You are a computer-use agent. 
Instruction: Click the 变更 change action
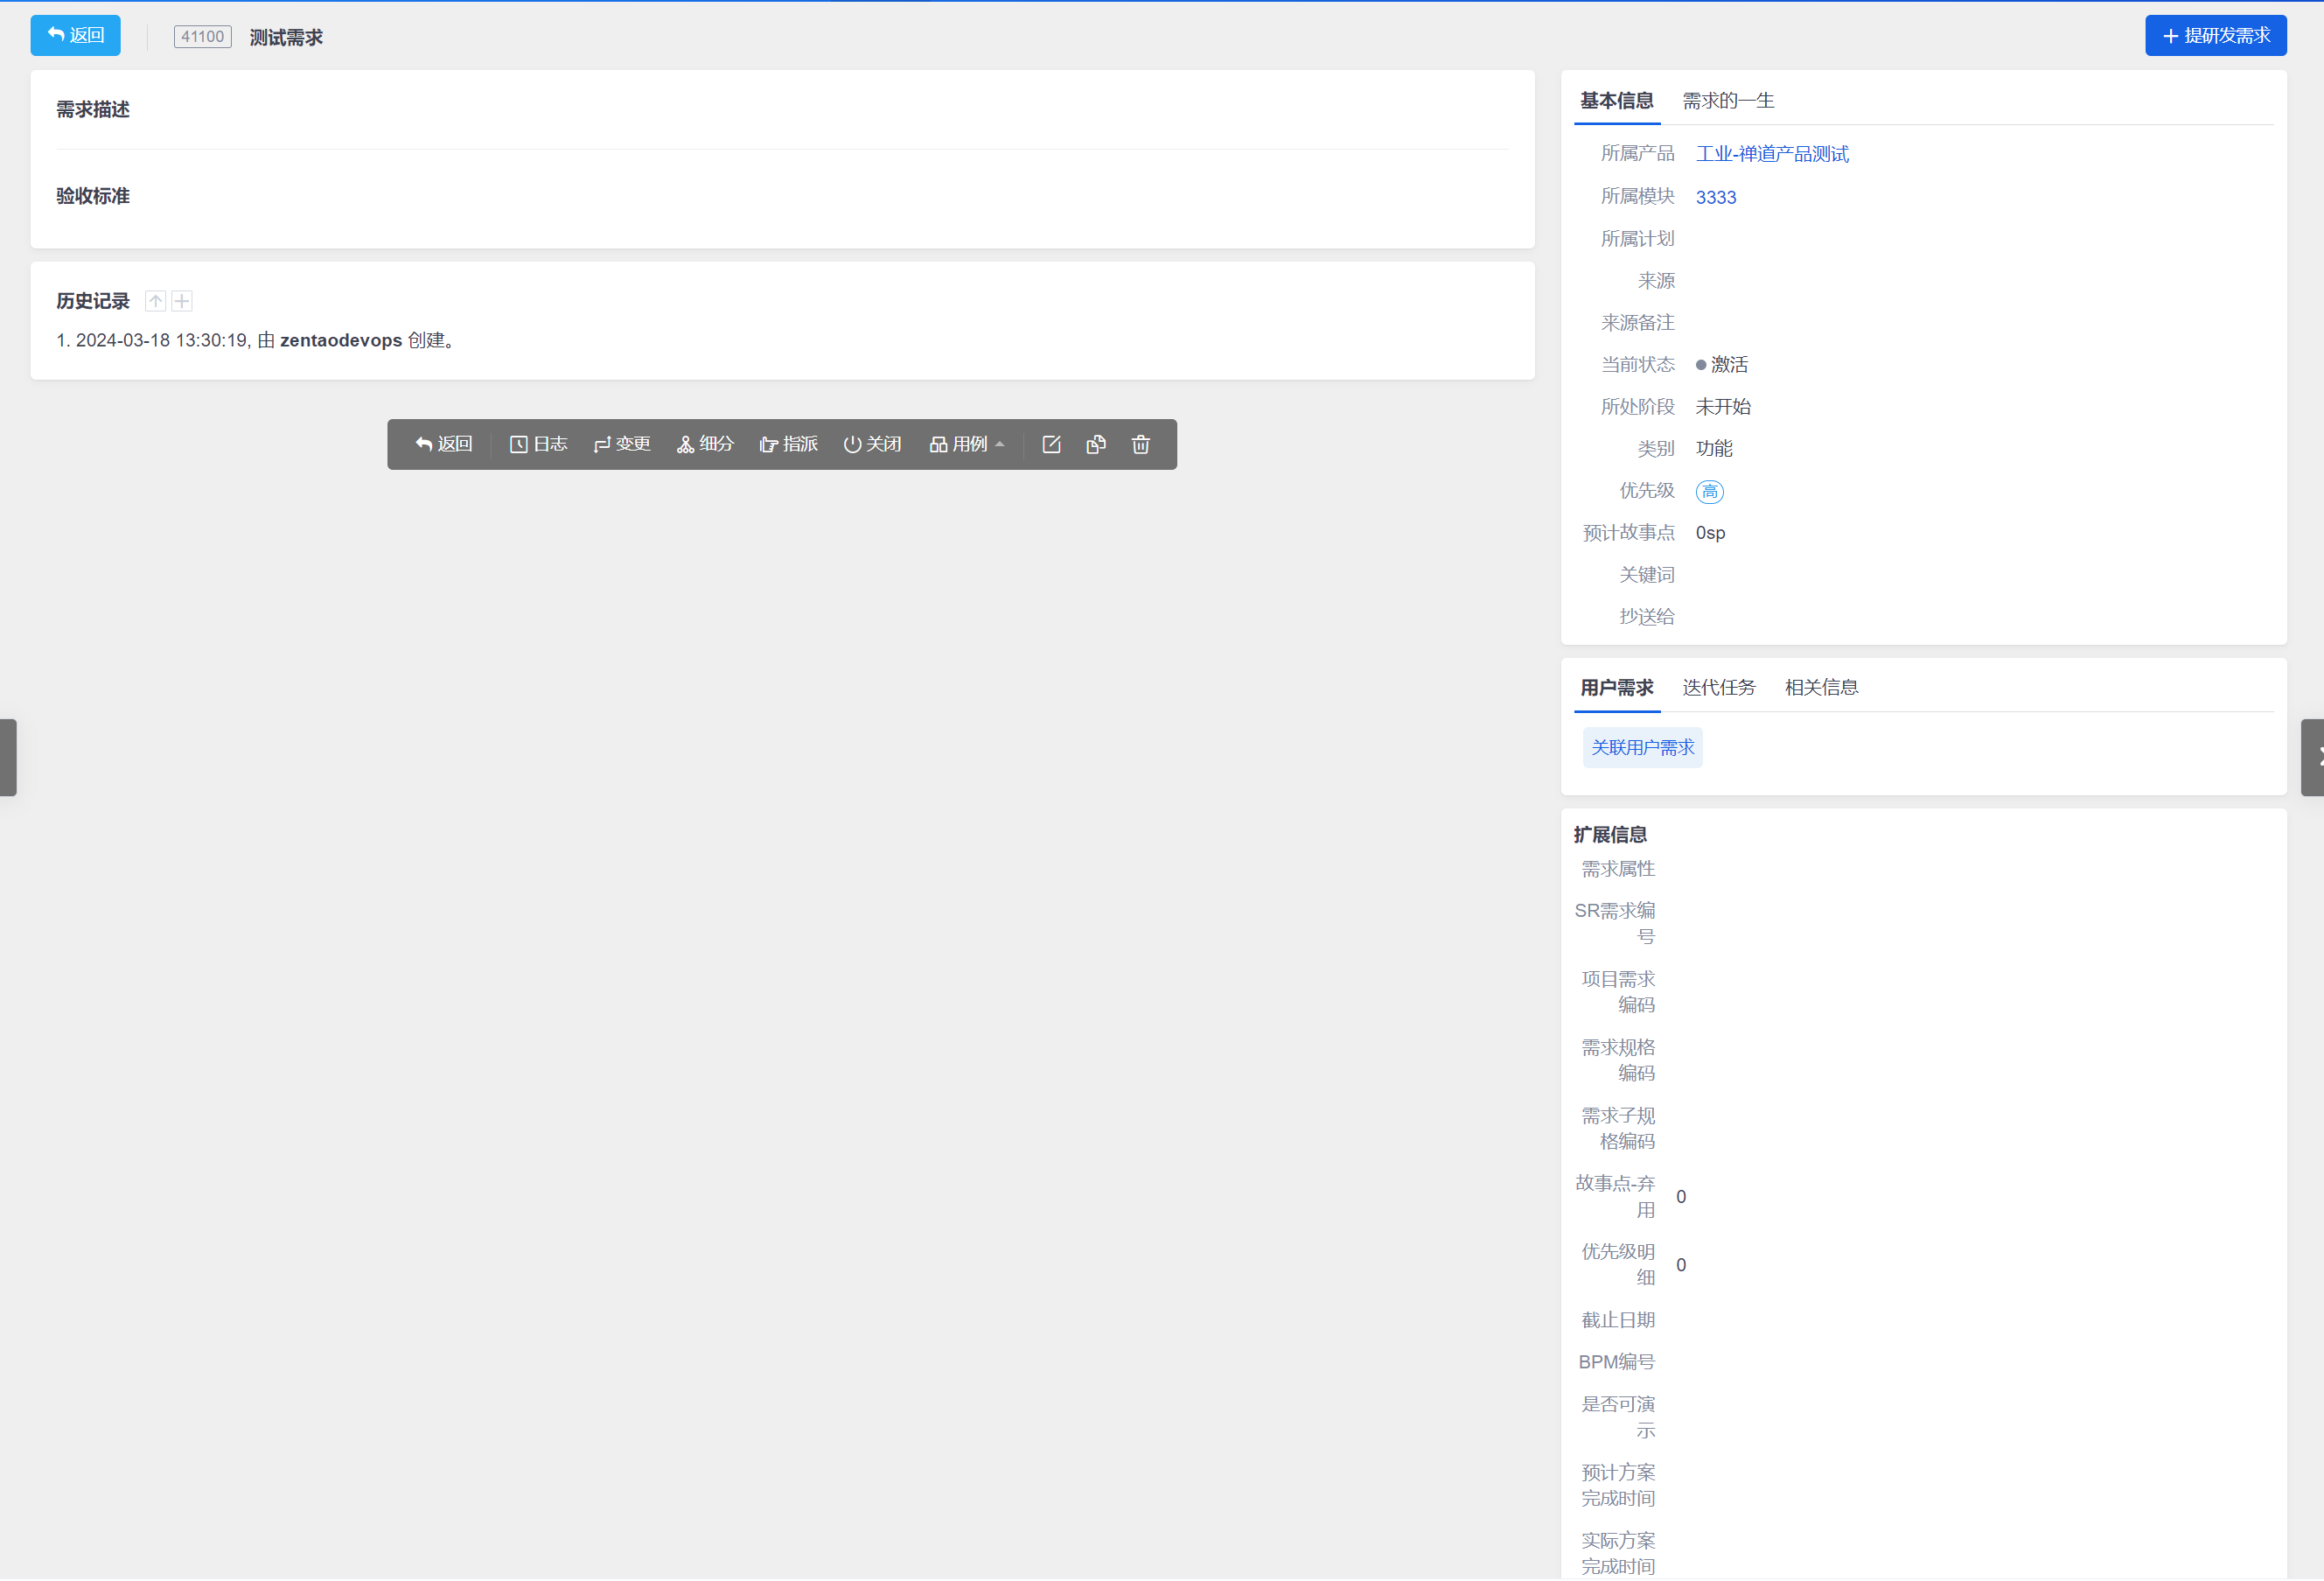coord(622,445)
